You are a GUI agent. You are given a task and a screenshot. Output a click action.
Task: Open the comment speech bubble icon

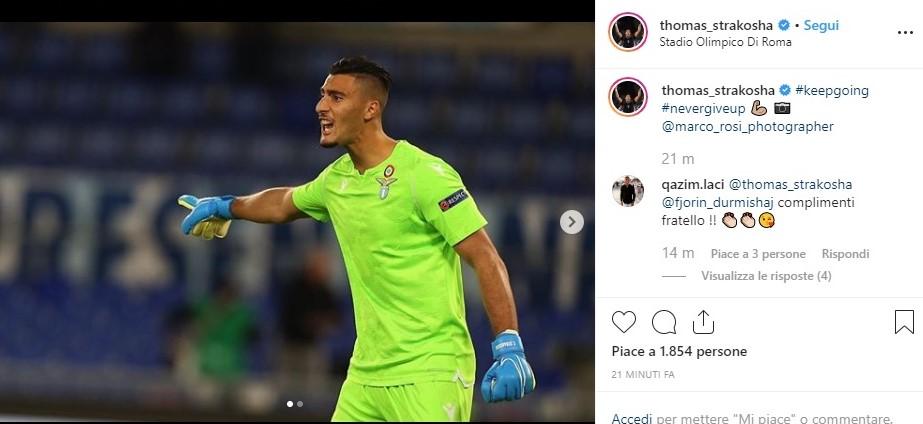[663, 322]
